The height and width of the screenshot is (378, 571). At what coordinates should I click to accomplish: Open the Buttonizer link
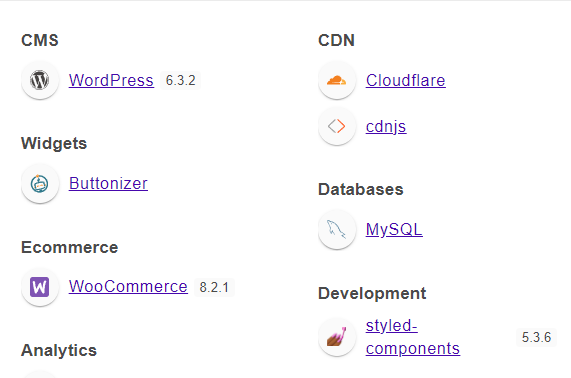point(108,184)
